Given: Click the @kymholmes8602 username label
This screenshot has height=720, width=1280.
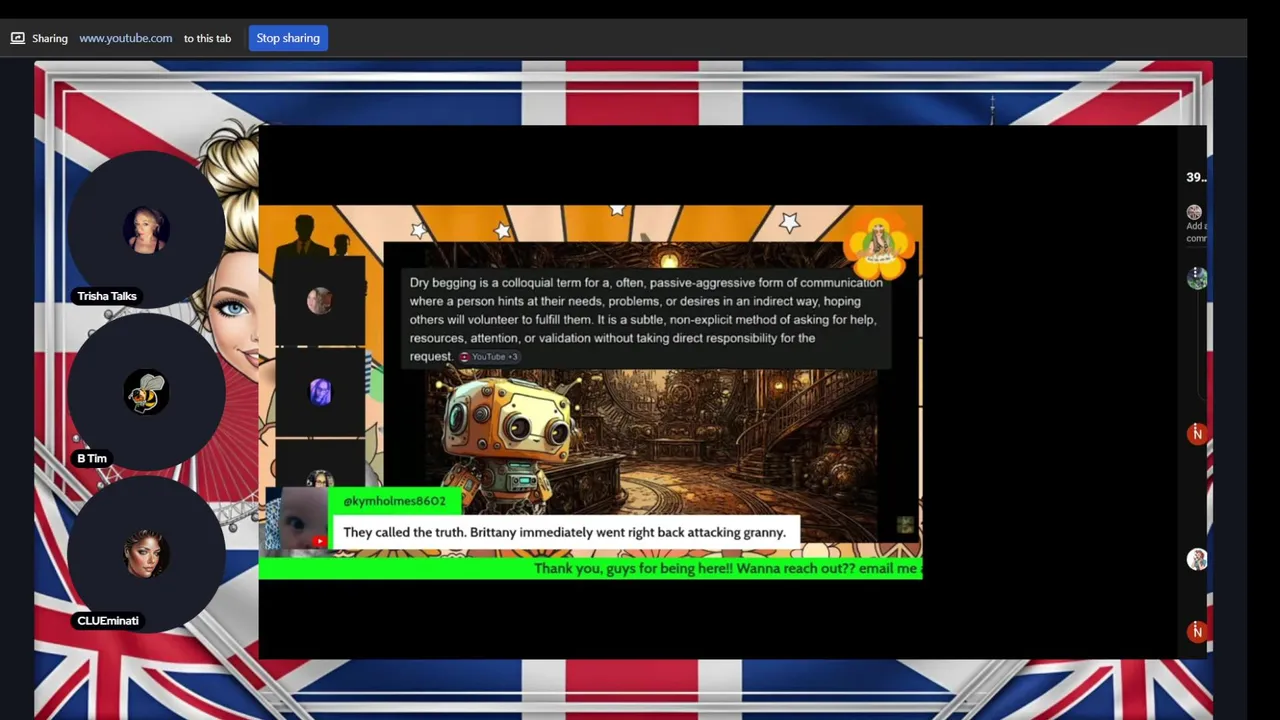Looking at the screenshot, I should [394, 501].
